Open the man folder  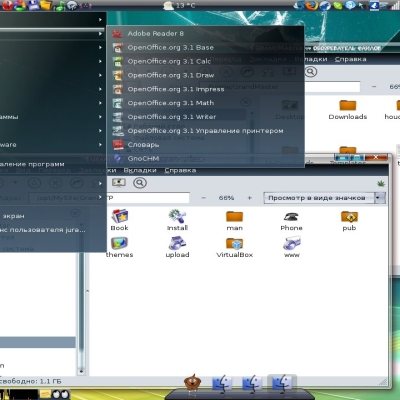point(235,221)
